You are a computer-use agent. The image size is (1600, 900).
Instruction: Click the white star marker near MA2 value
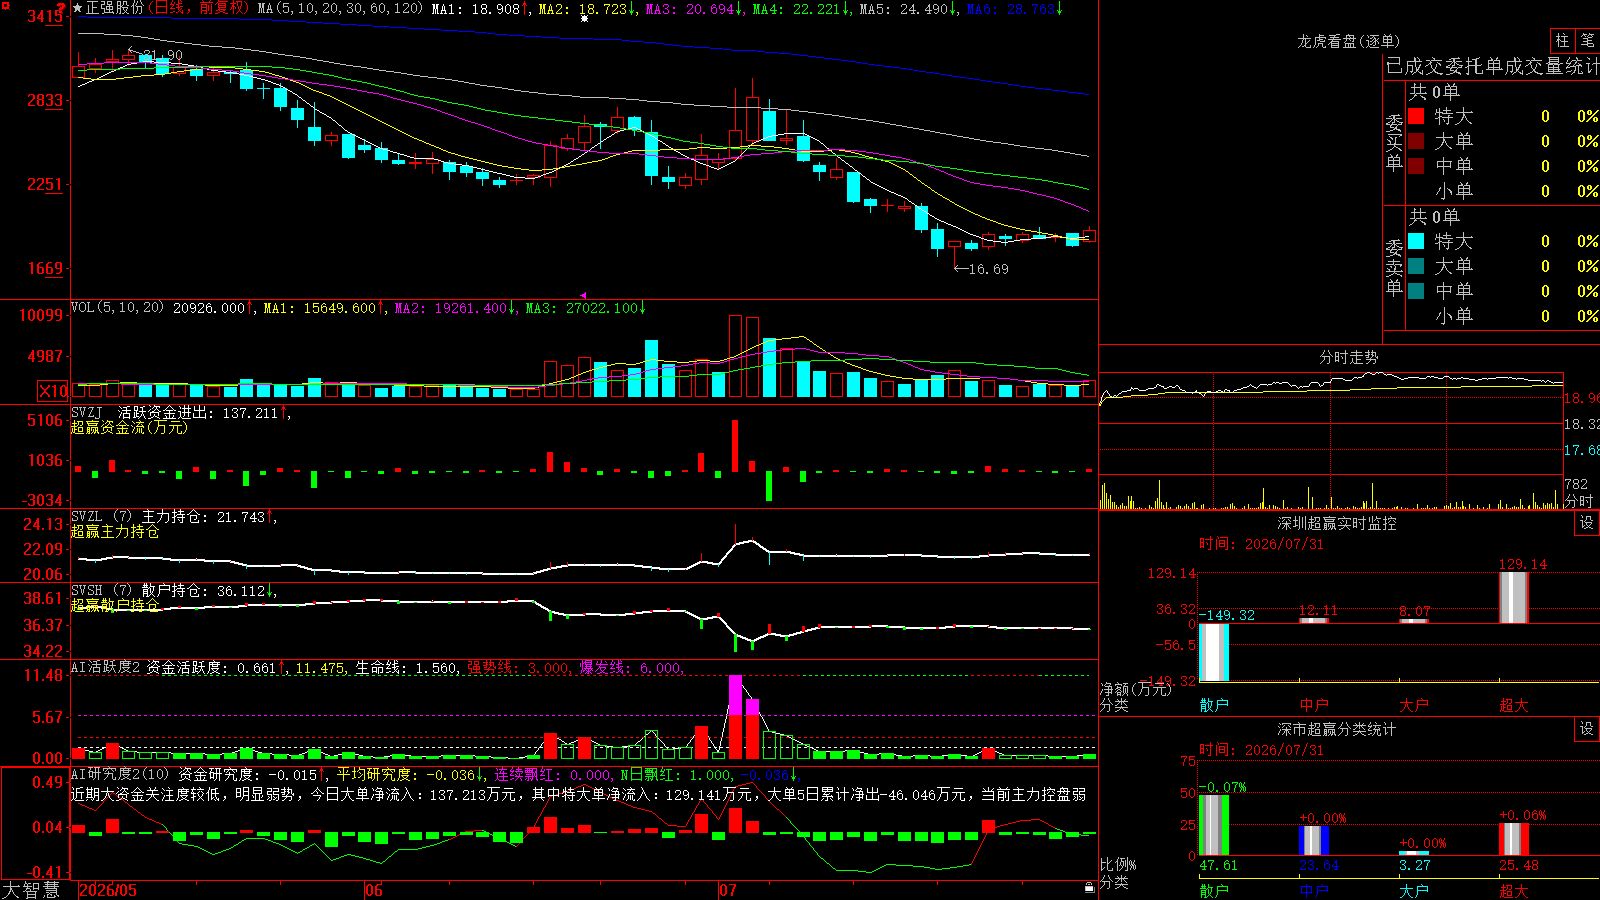[585, 18]
